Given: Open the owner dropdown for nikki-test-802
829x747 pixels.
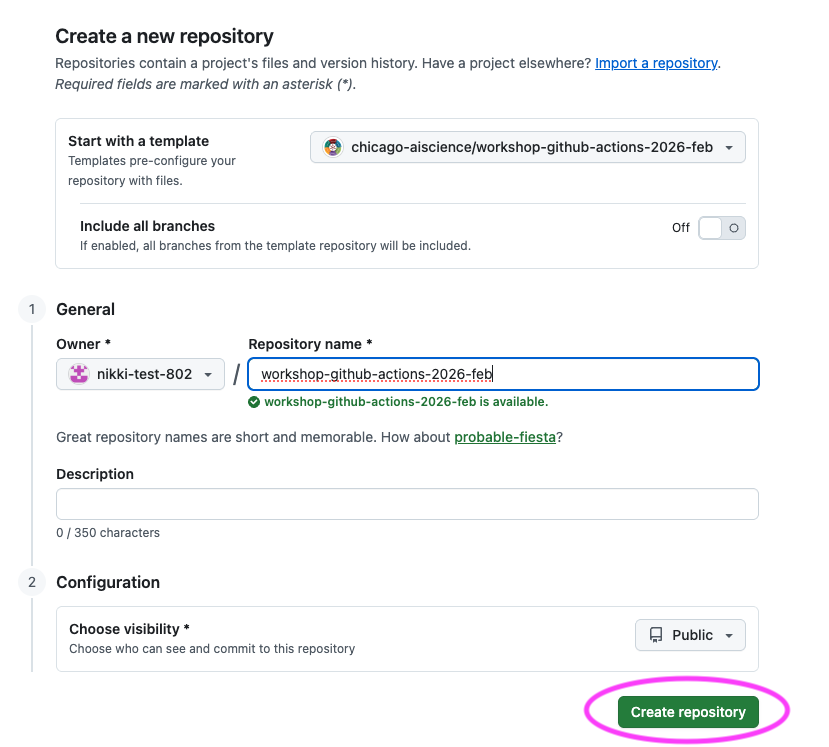Looking at the screenshot, I should (x=139, y=372).
